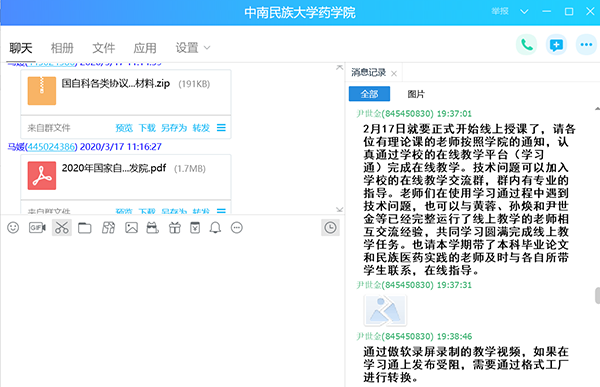Click the send-image picture icon

tap(131, 228)
